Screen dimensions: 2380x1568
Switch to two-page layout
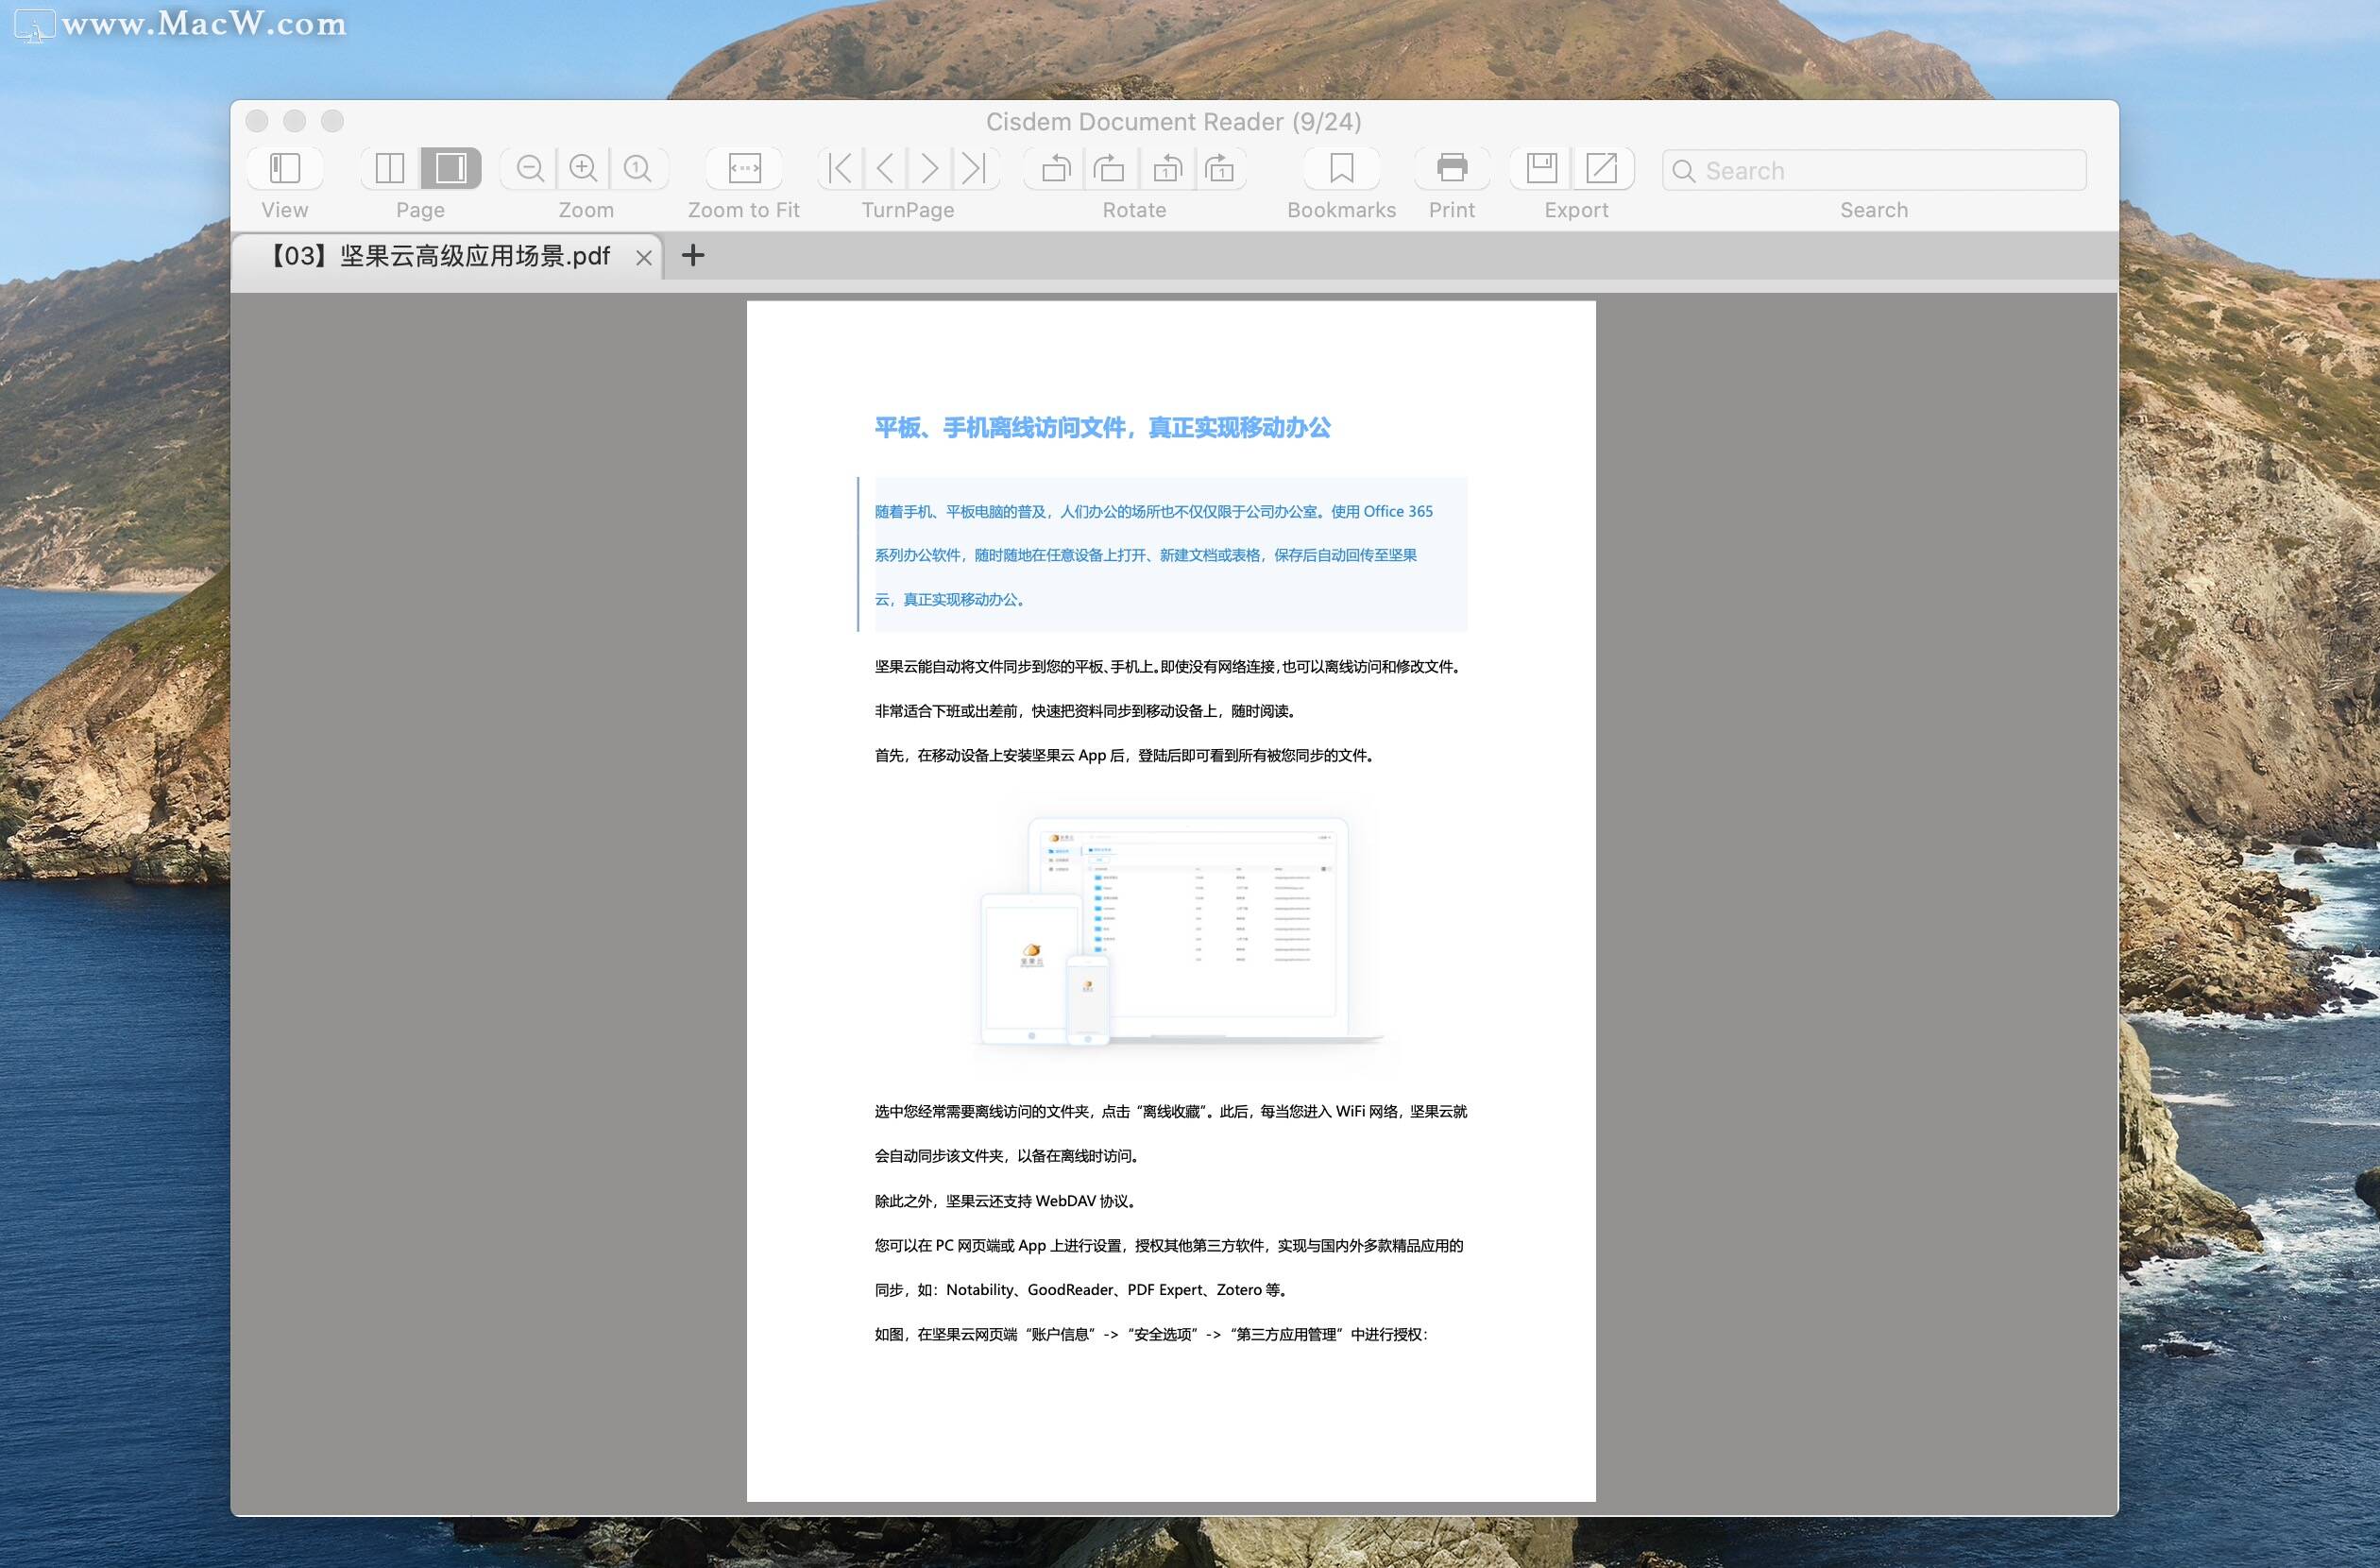390,168
